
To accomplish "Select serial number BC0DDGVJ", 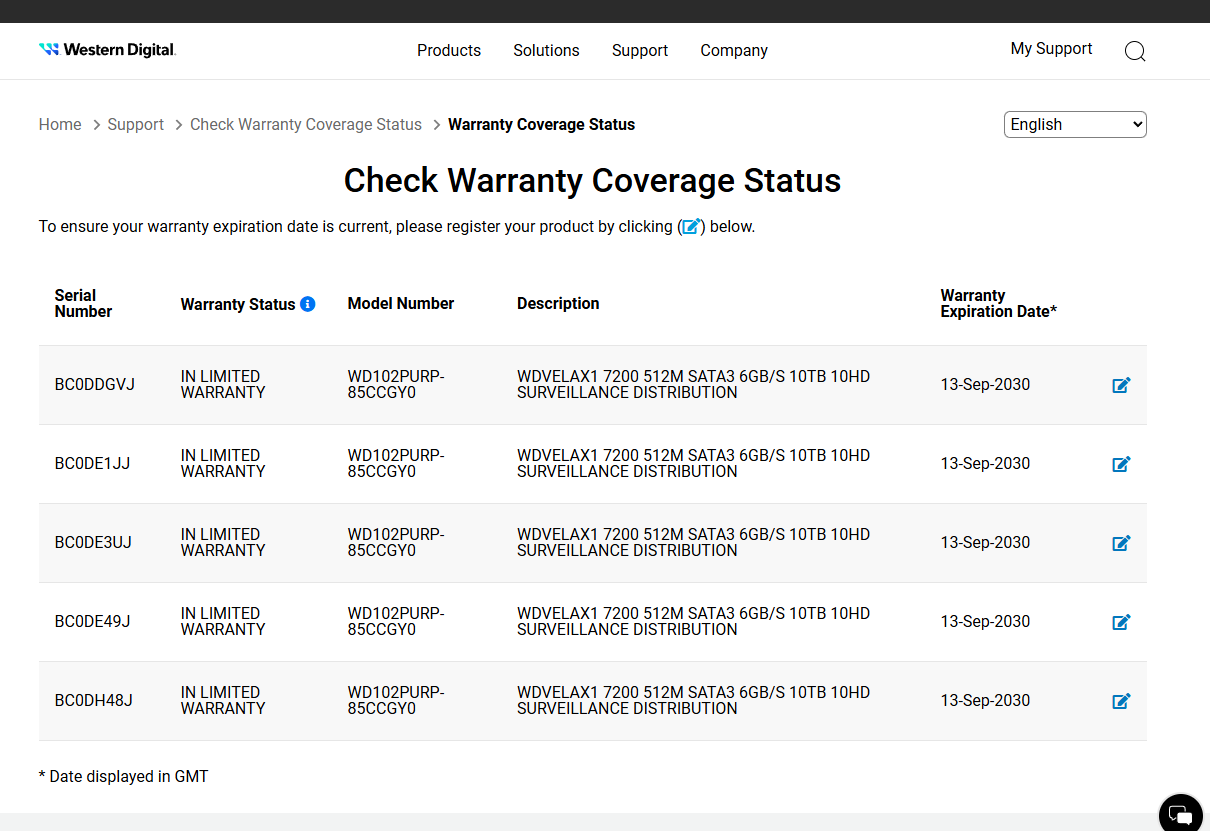I will coord(95,385).
